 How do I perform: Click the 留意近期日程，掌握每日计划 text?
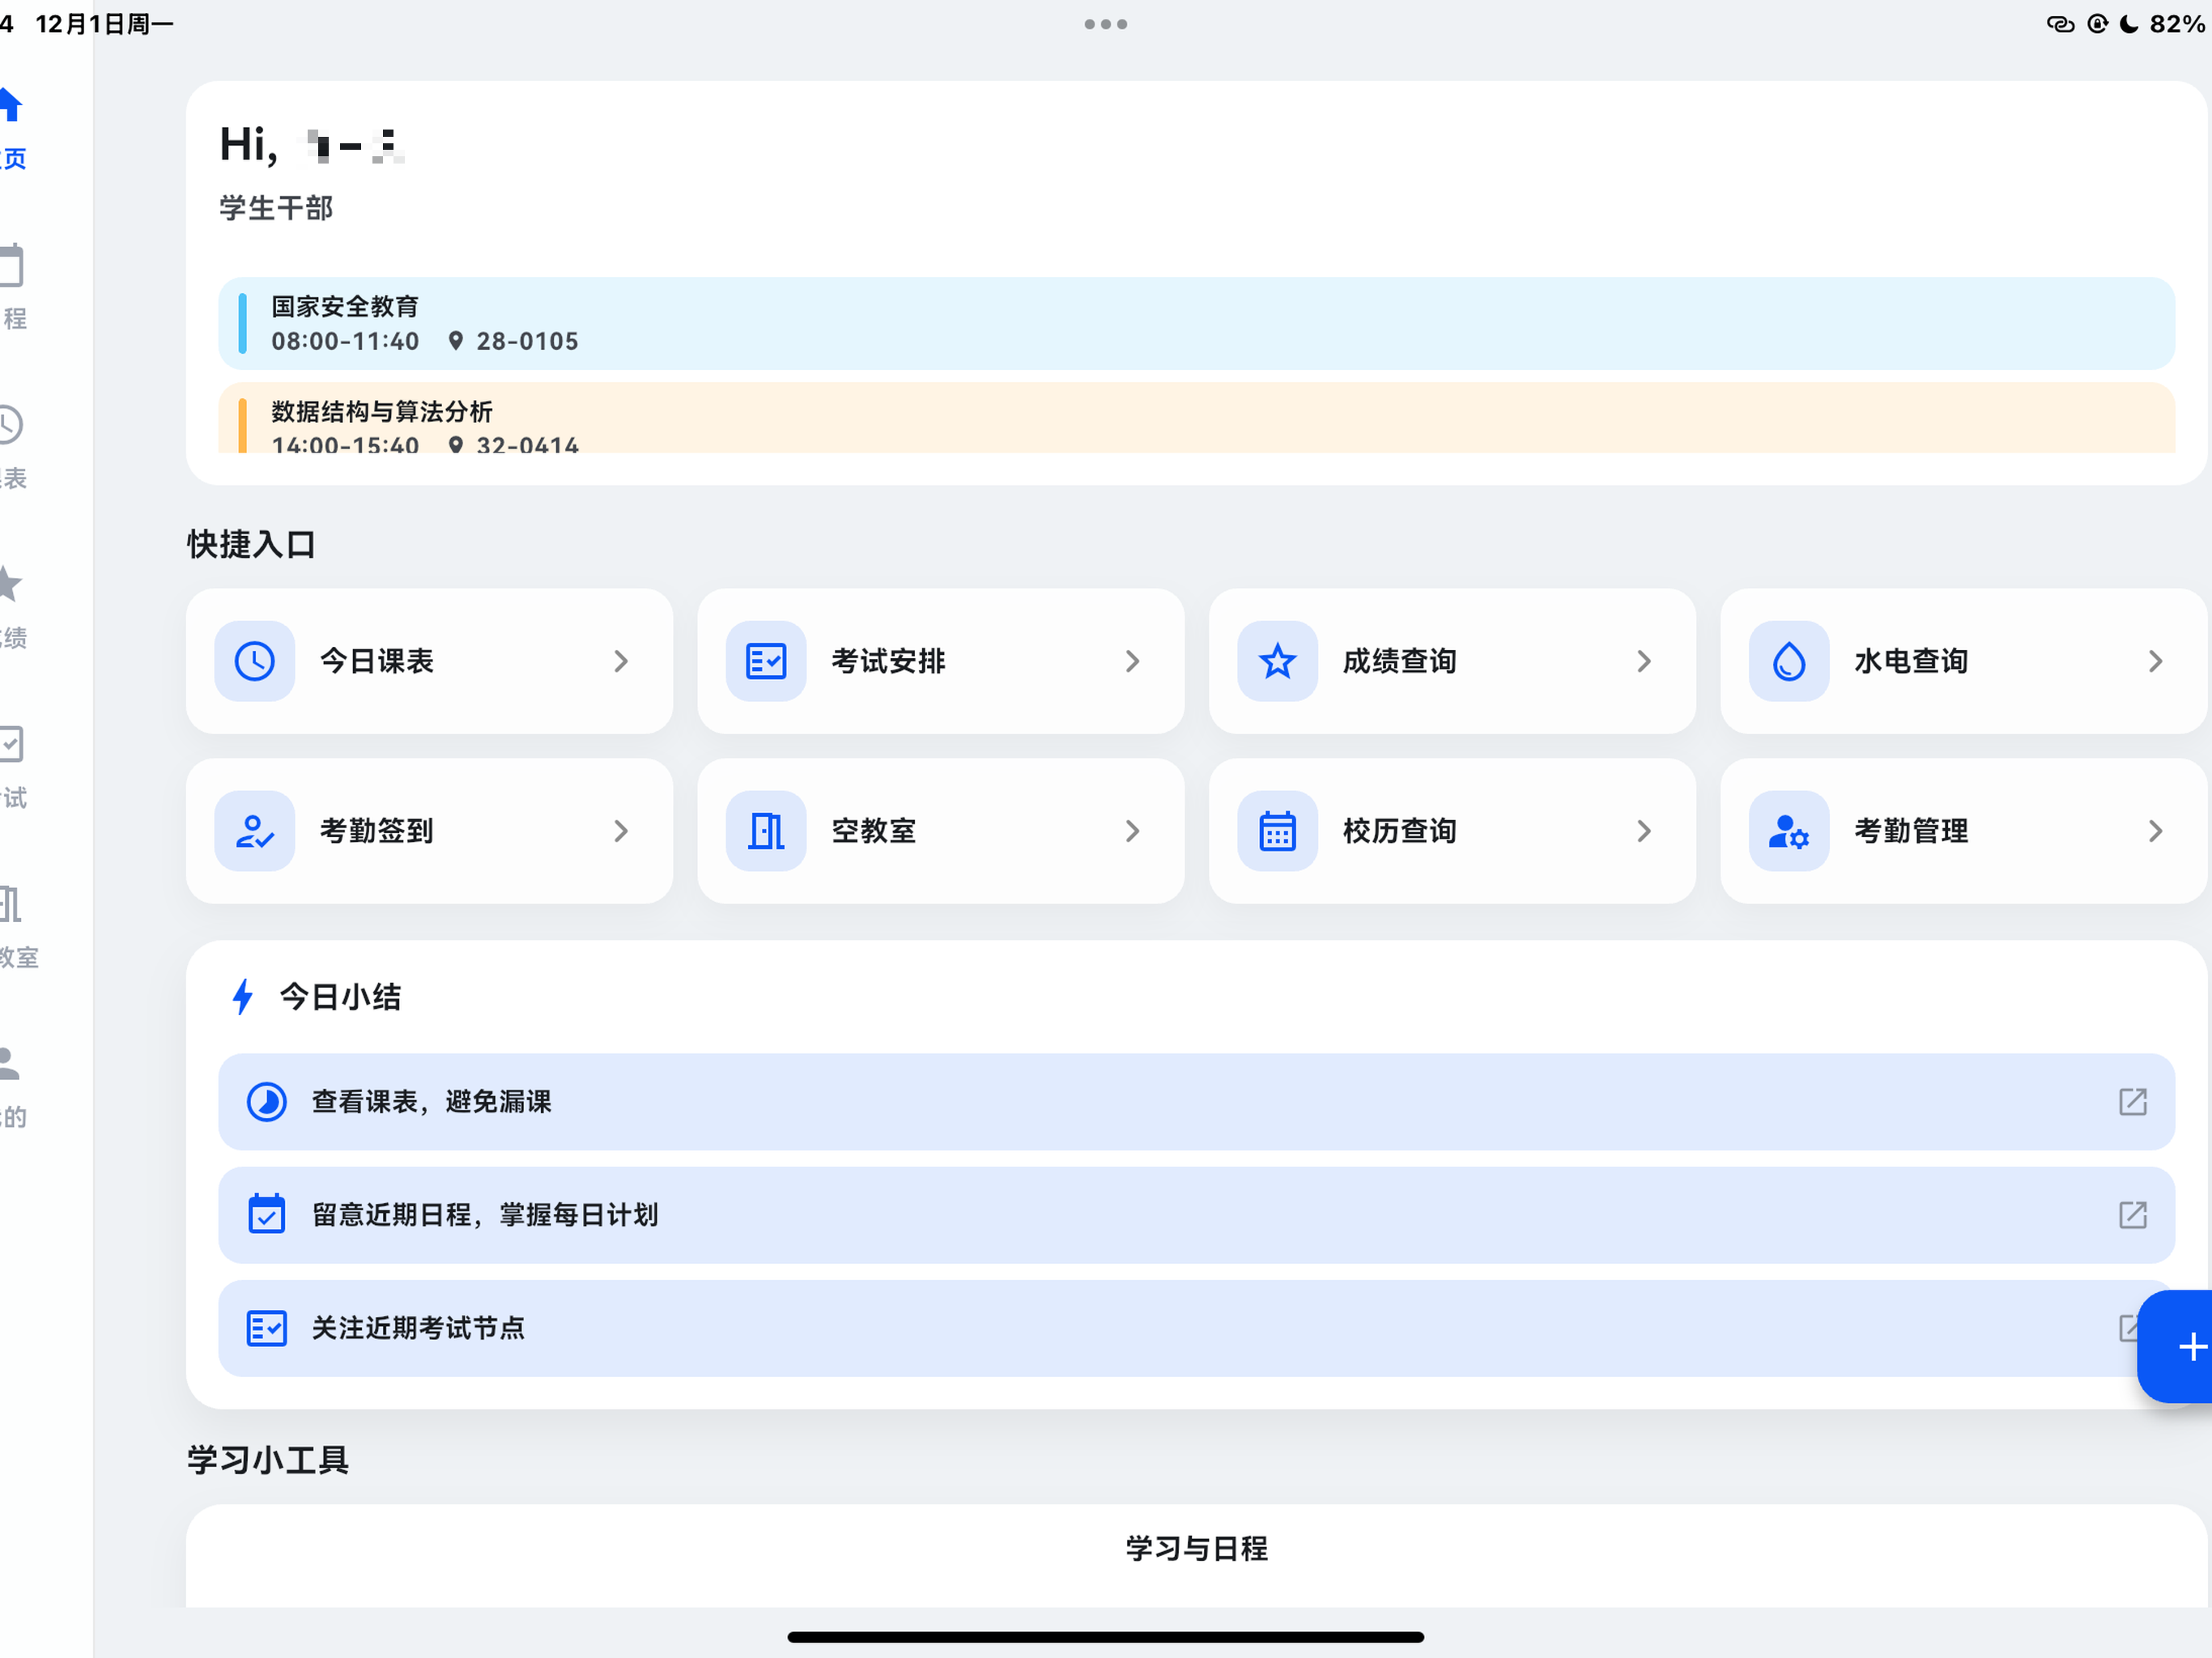485,1215
